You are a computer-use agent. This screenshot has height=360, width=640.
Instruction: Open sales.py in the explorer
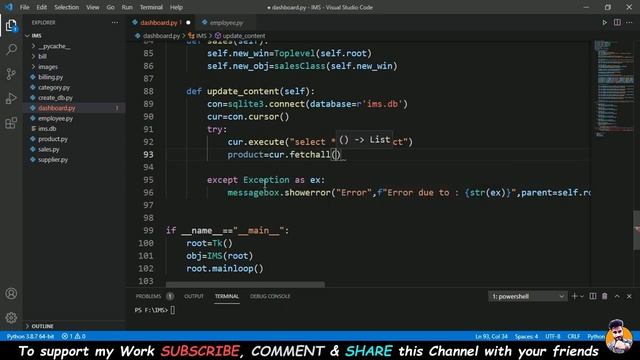tap(49, 149)
